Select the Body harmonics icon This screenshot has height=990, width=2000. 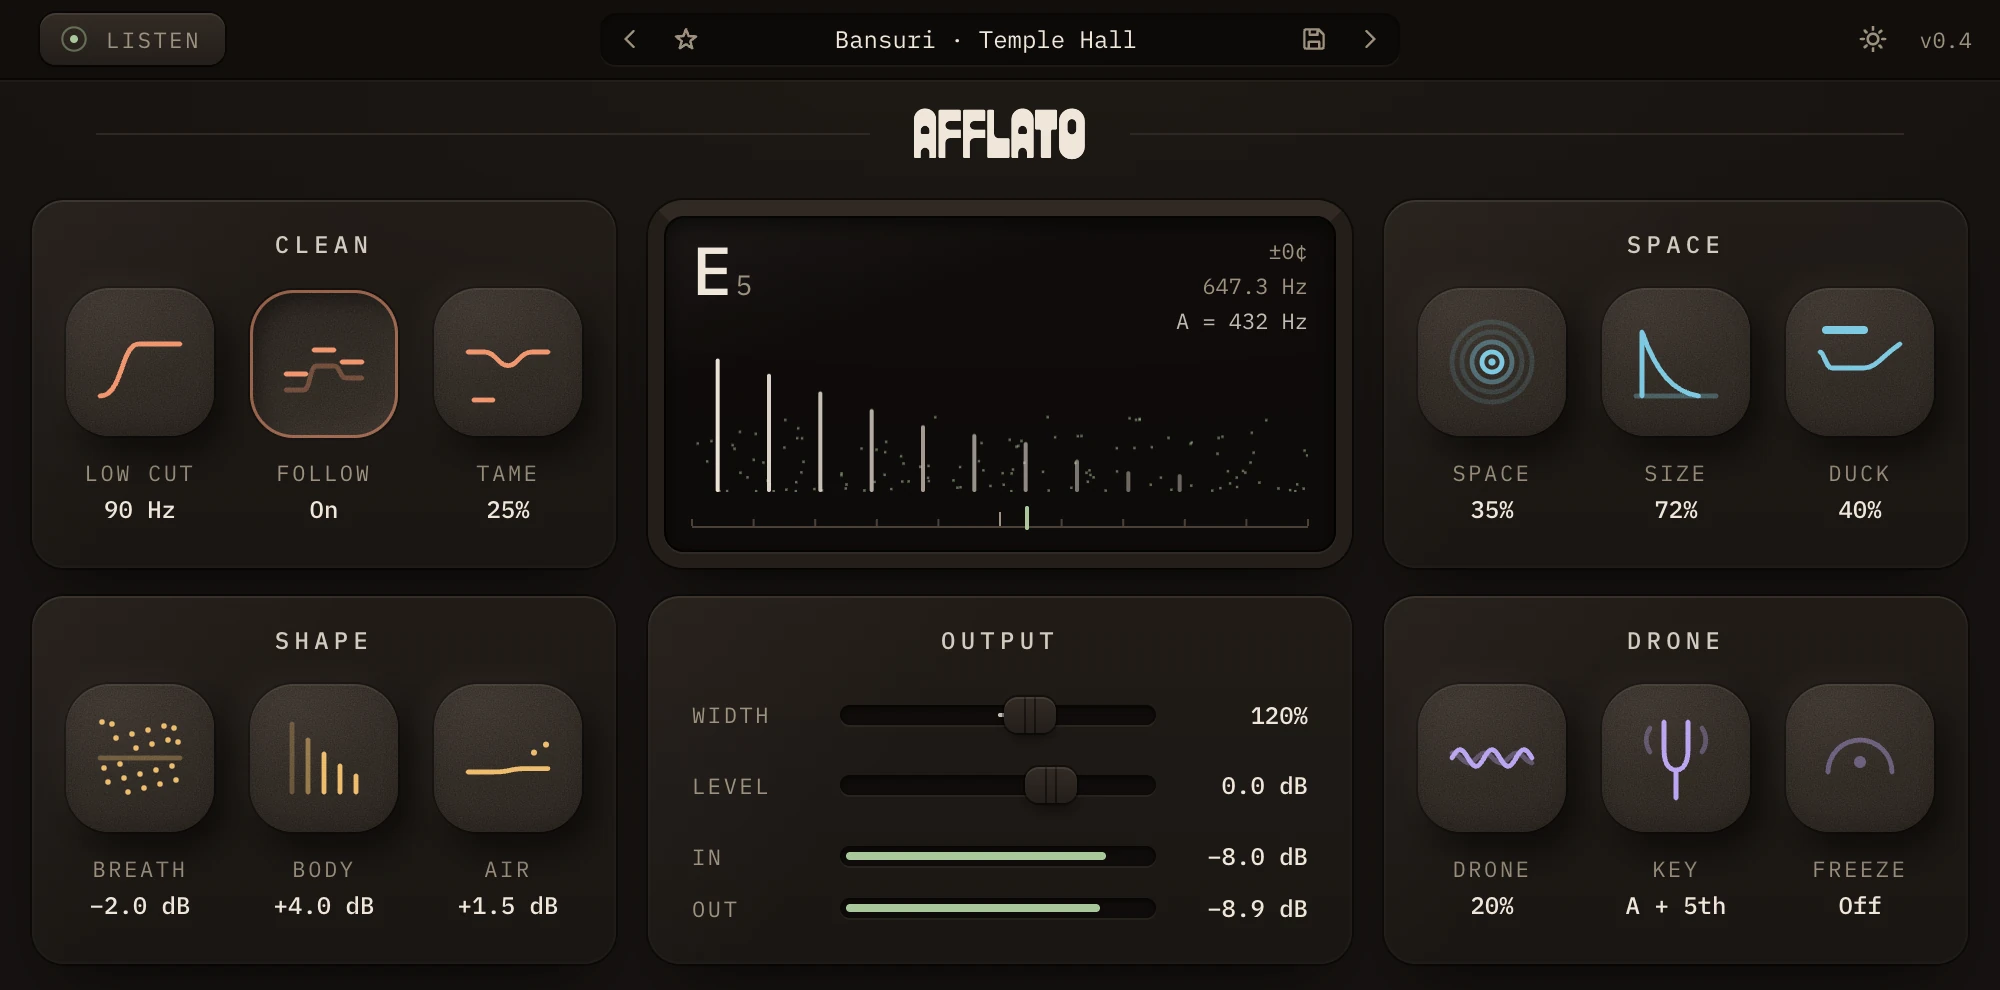324,758
